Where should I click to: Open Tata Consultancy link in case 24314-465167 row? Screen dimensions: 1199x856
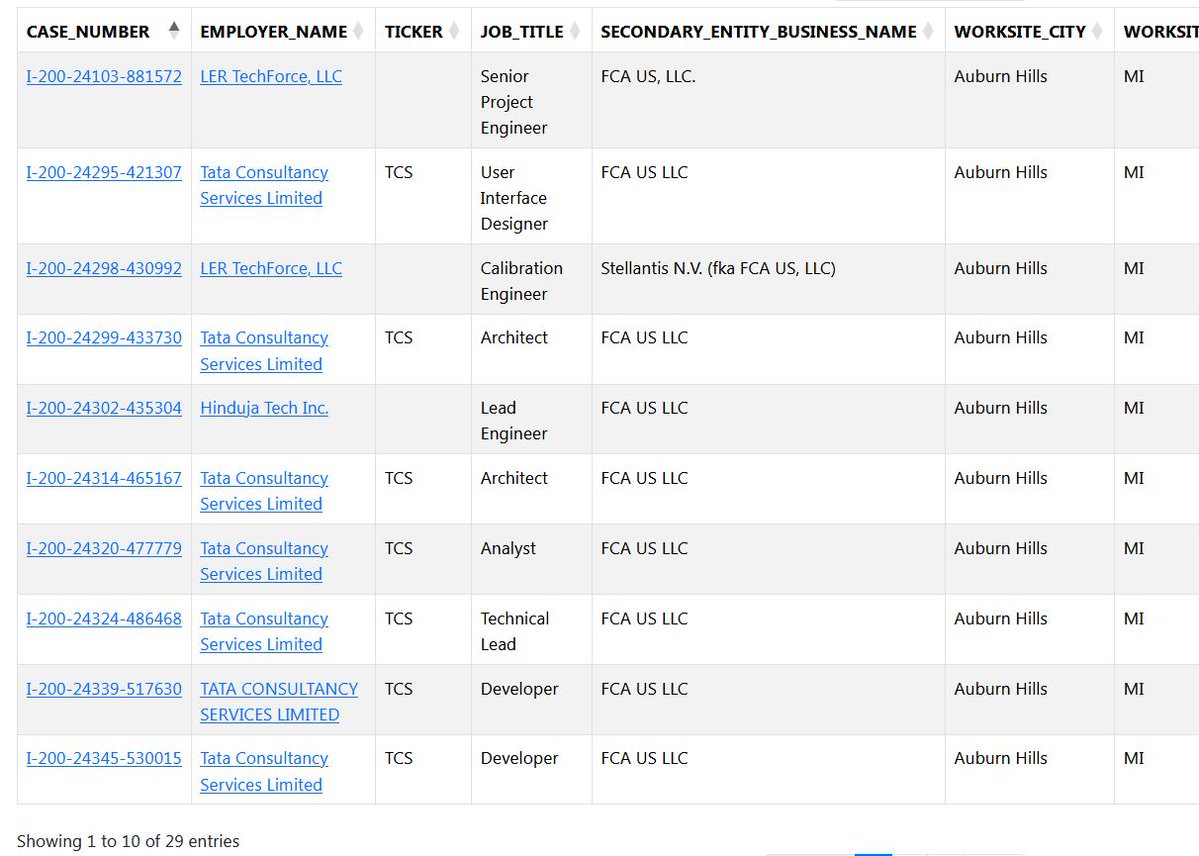(x=264, y=491)
